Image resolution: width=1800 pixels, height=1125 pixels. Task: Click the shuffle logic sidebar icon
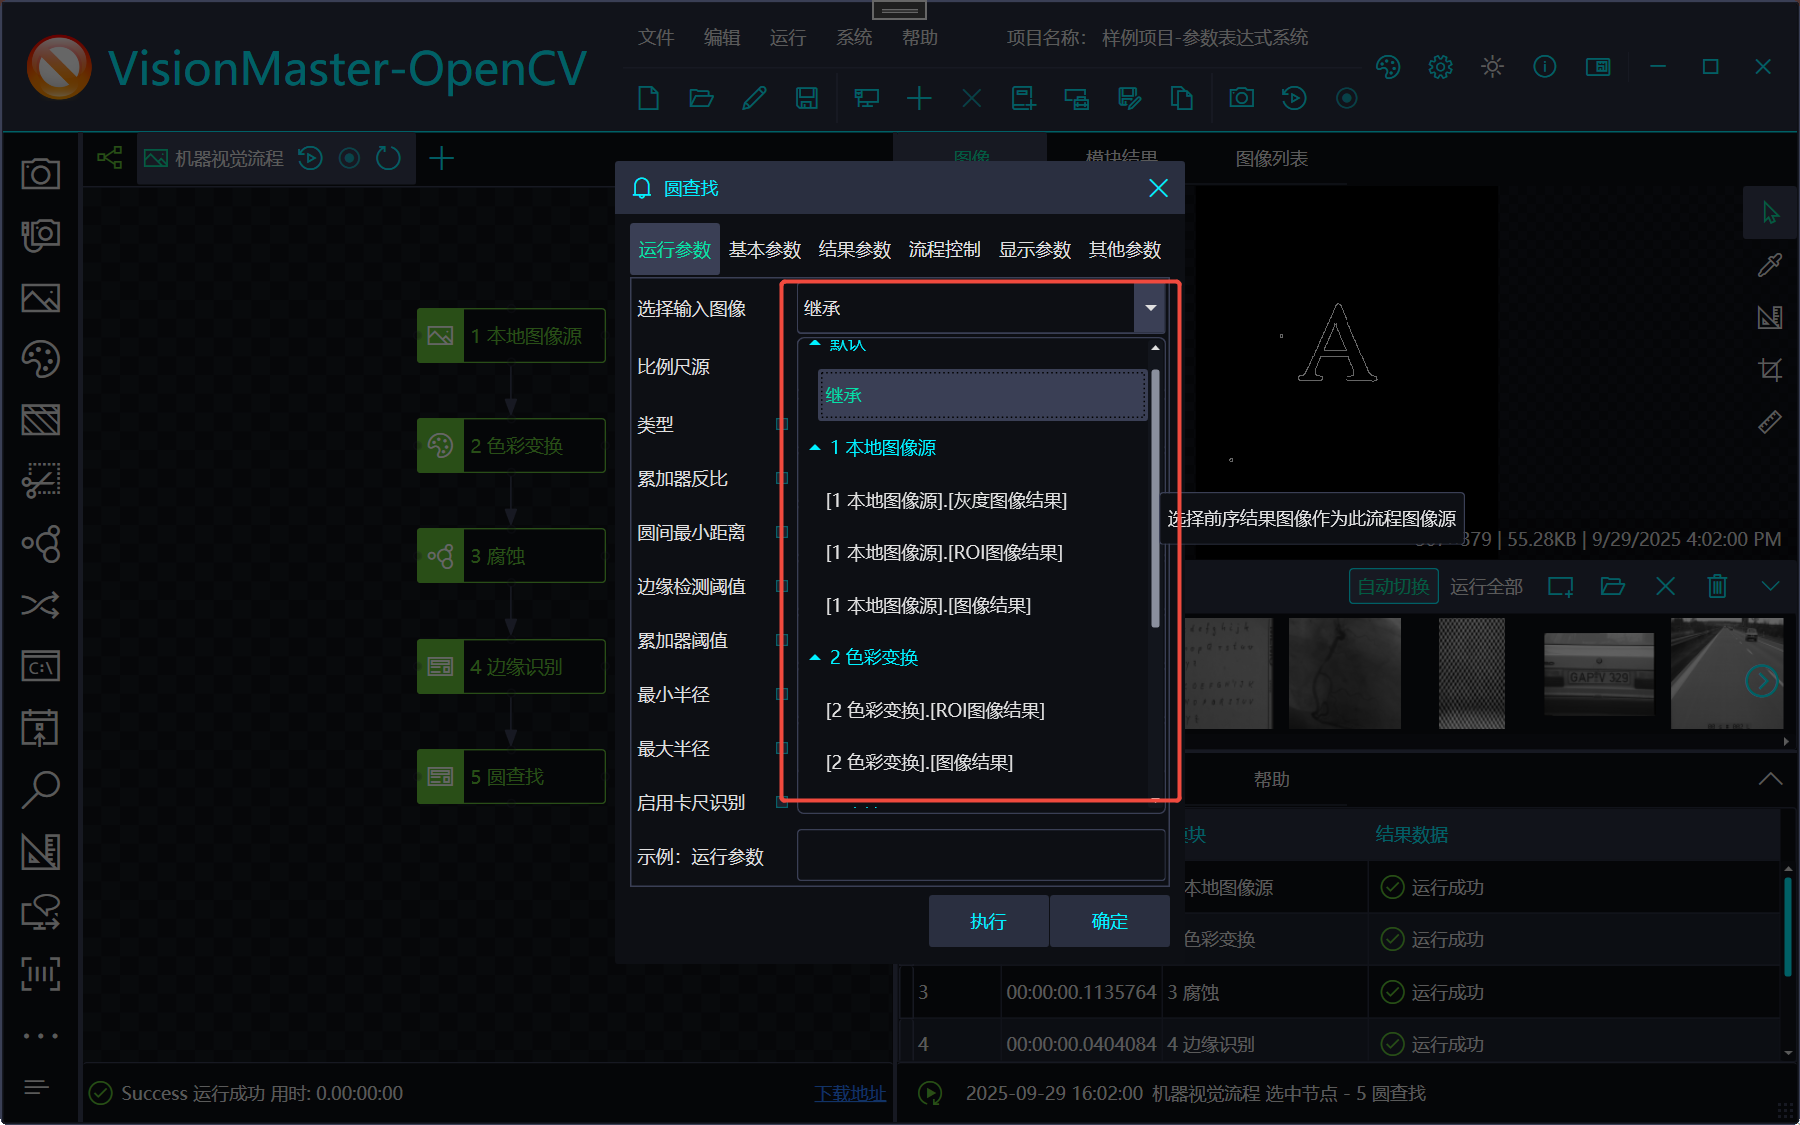40,605
